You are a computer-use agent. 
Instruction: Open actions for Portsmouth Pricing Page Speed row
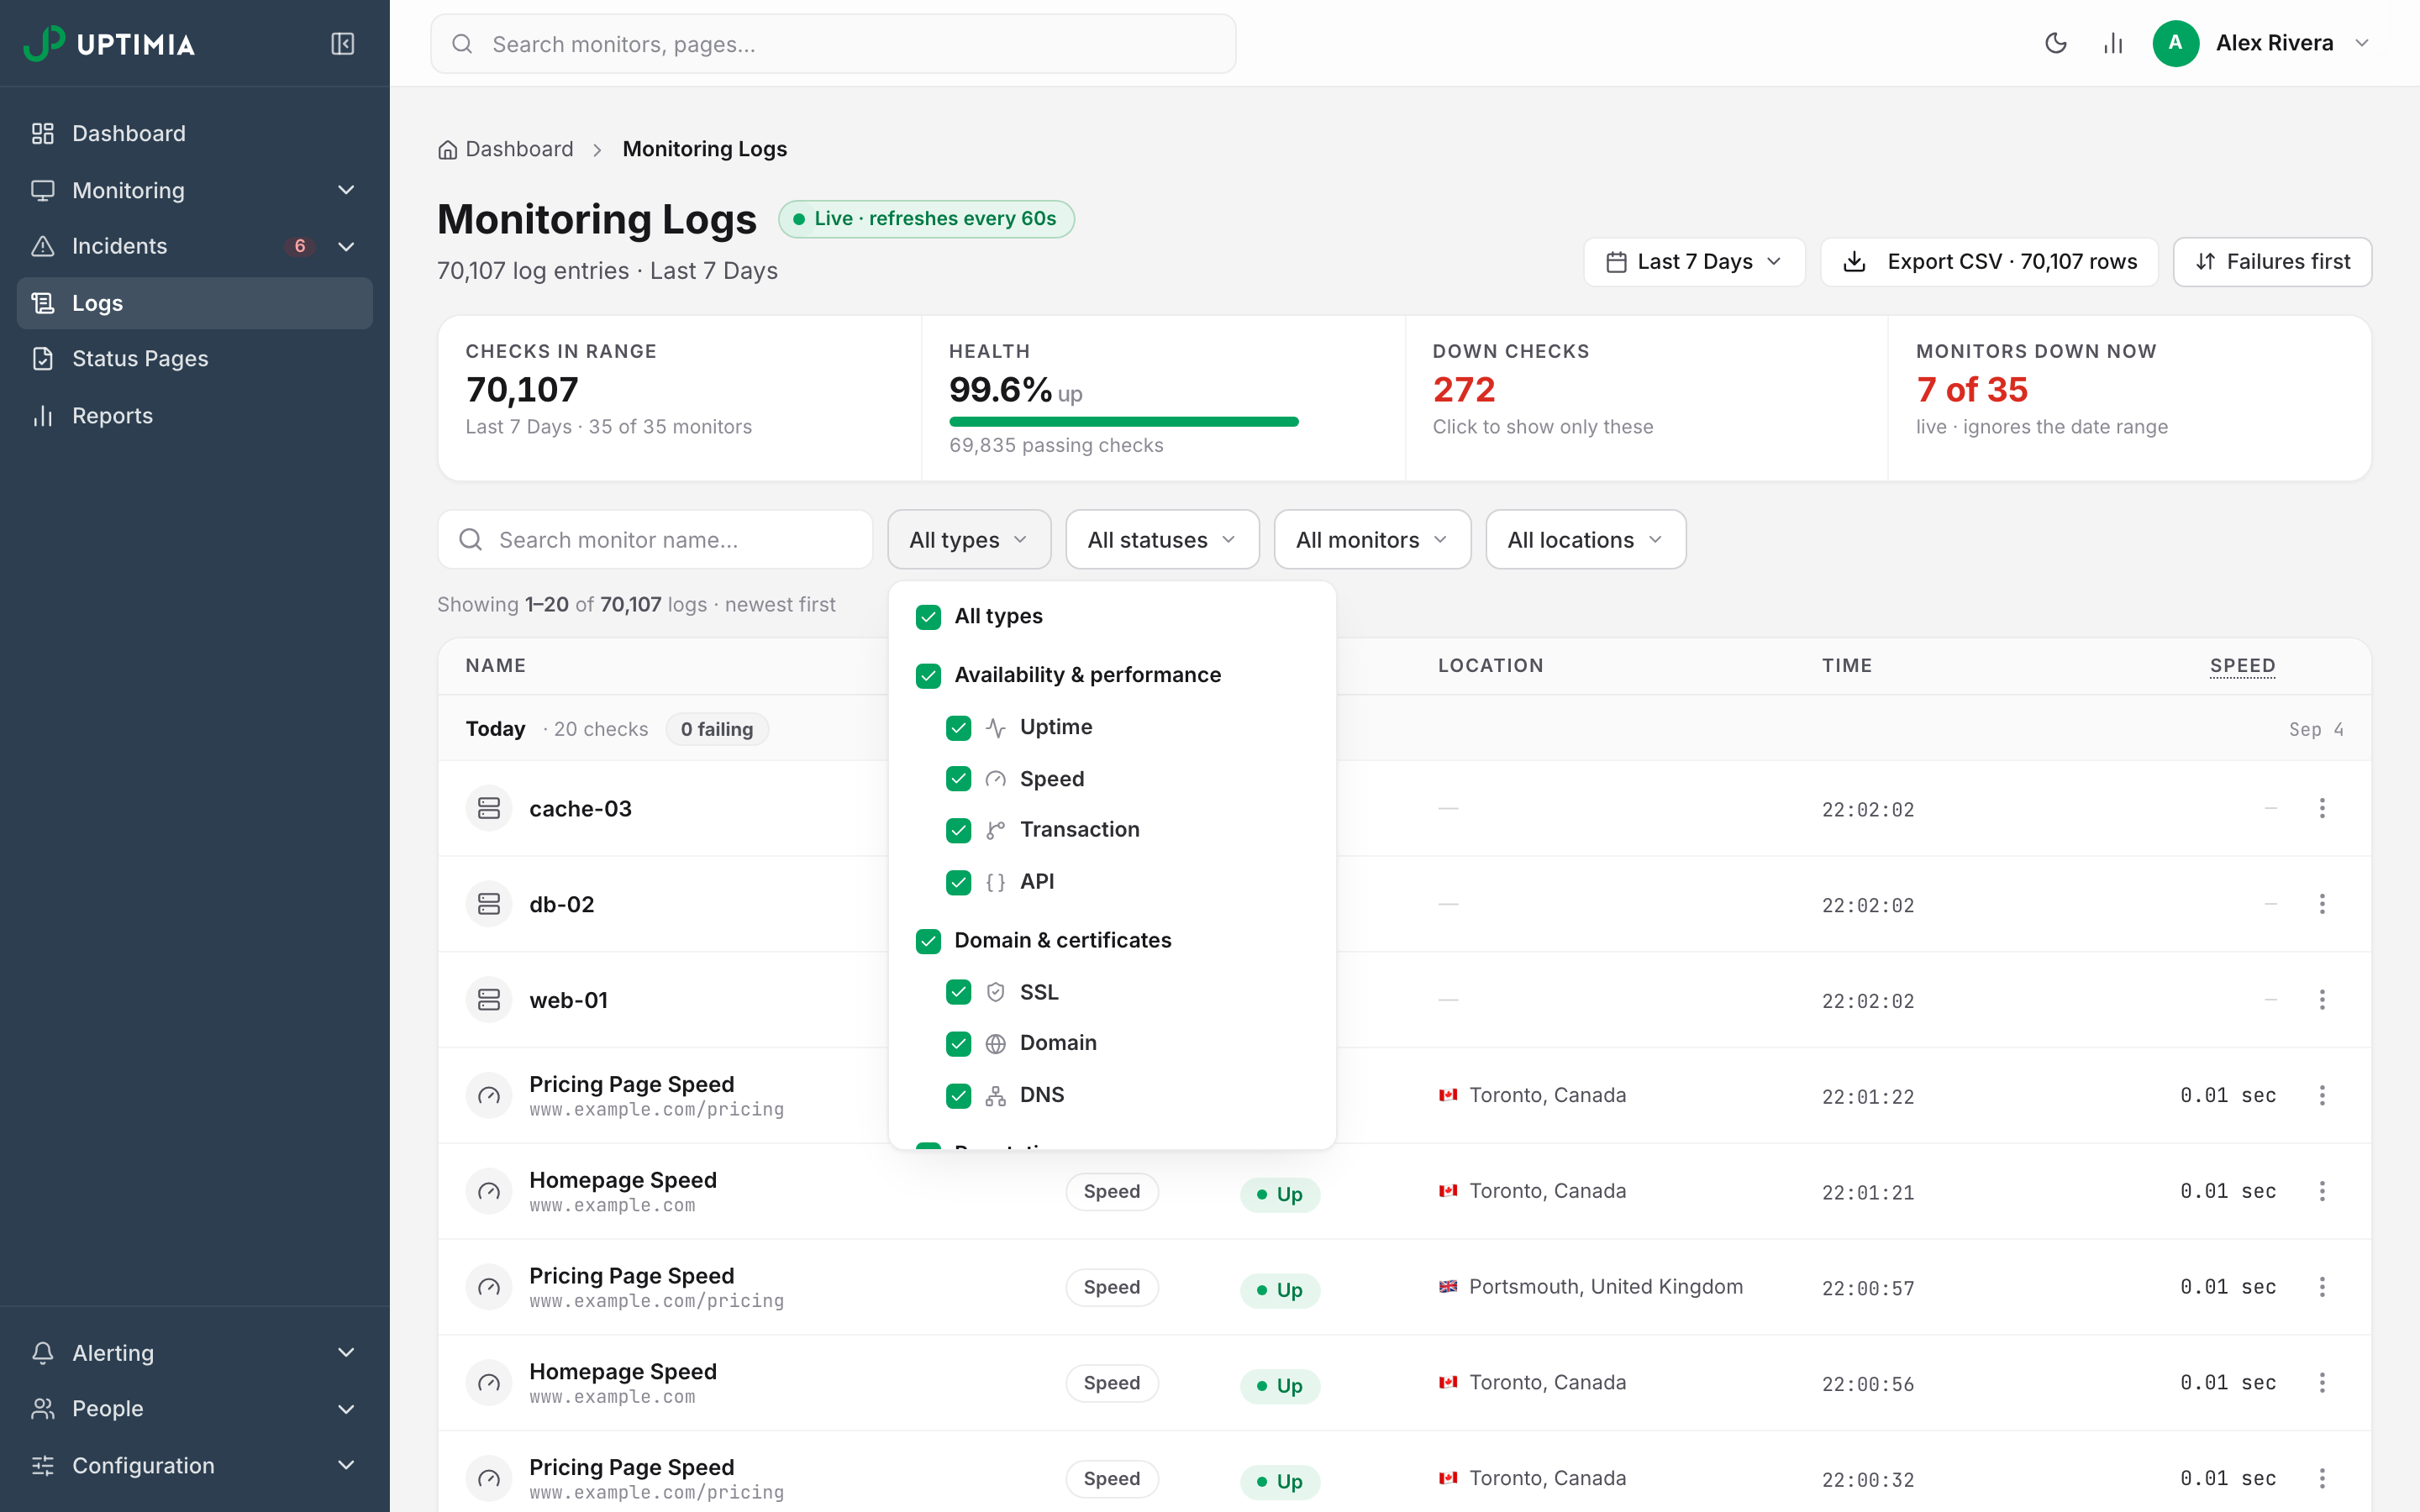click(2322, 1287)
